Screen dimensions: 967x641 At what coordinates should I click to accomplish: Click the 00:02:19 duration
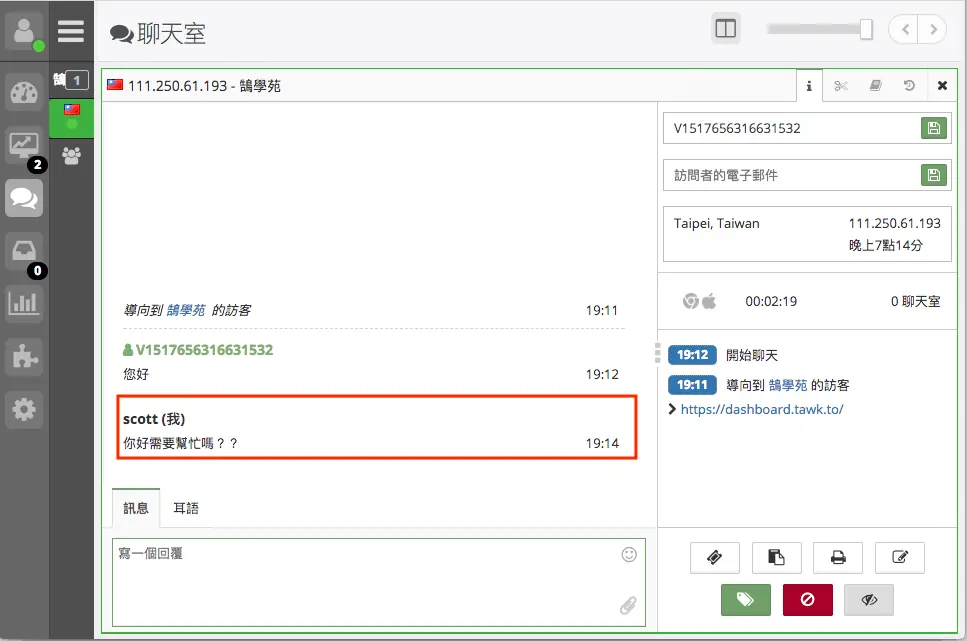coord(771,301)
